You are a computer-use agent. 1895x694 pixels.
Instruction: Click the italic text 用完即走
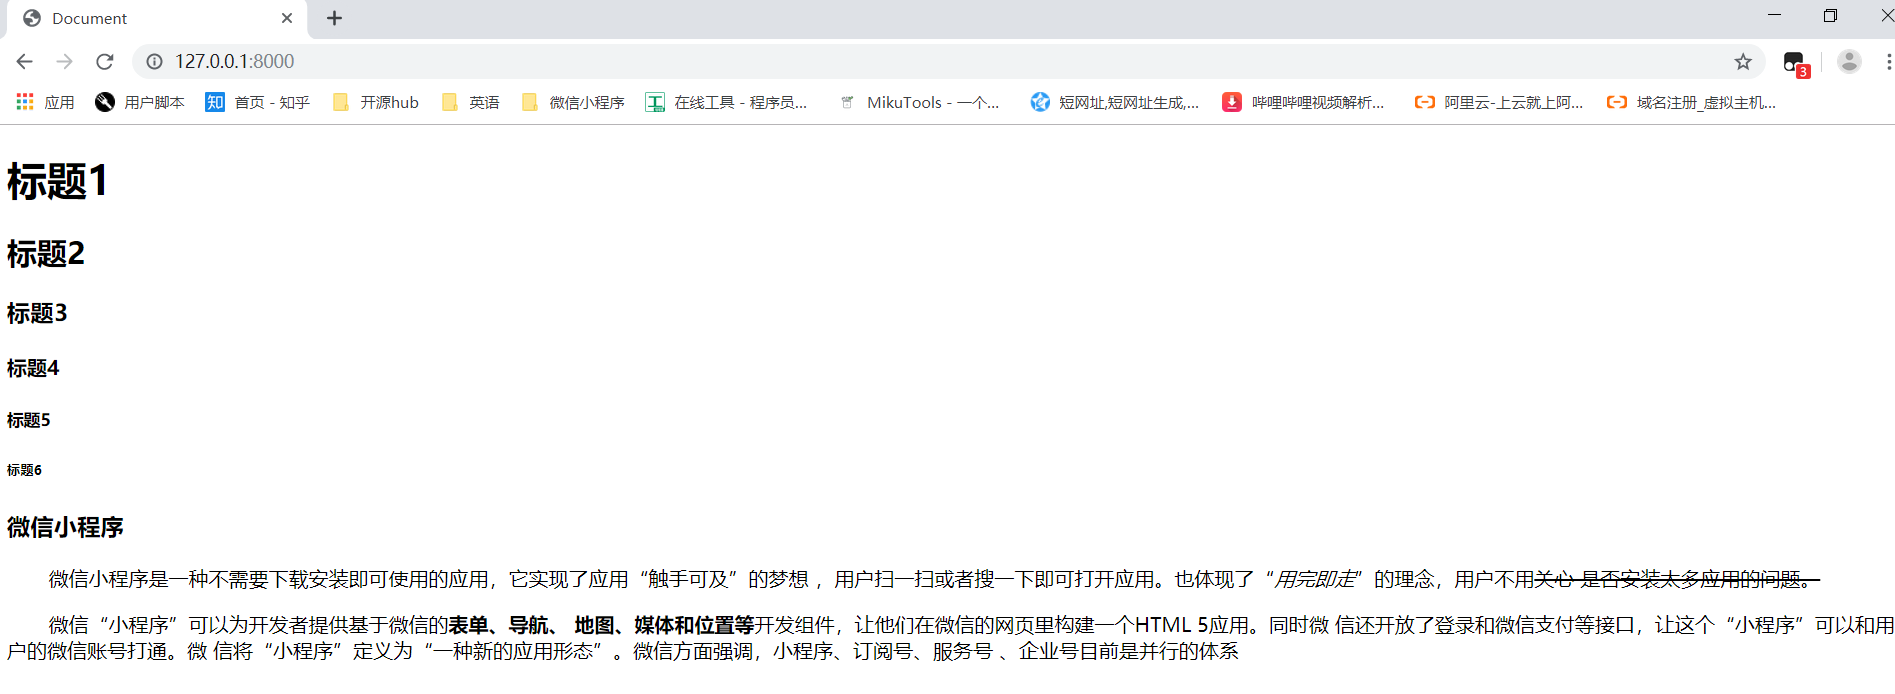point(1314,579)
